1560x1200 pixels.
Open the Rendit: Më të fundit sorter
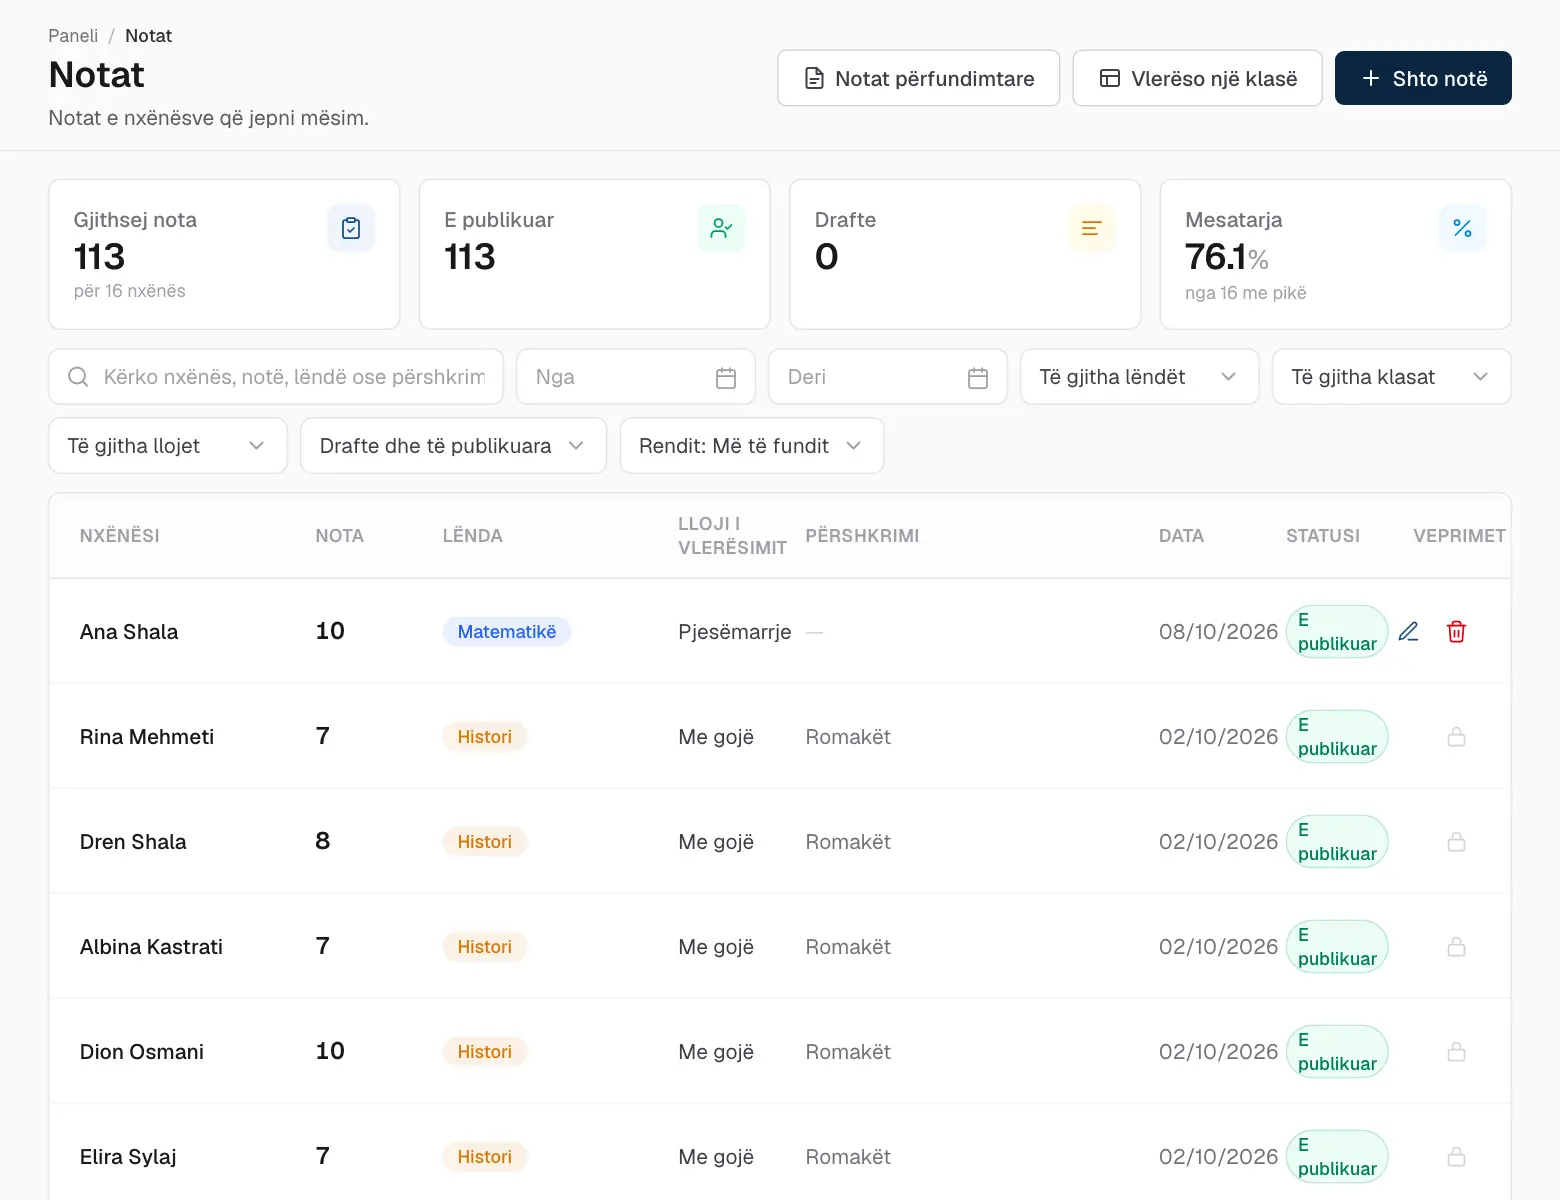click(752, 446)
